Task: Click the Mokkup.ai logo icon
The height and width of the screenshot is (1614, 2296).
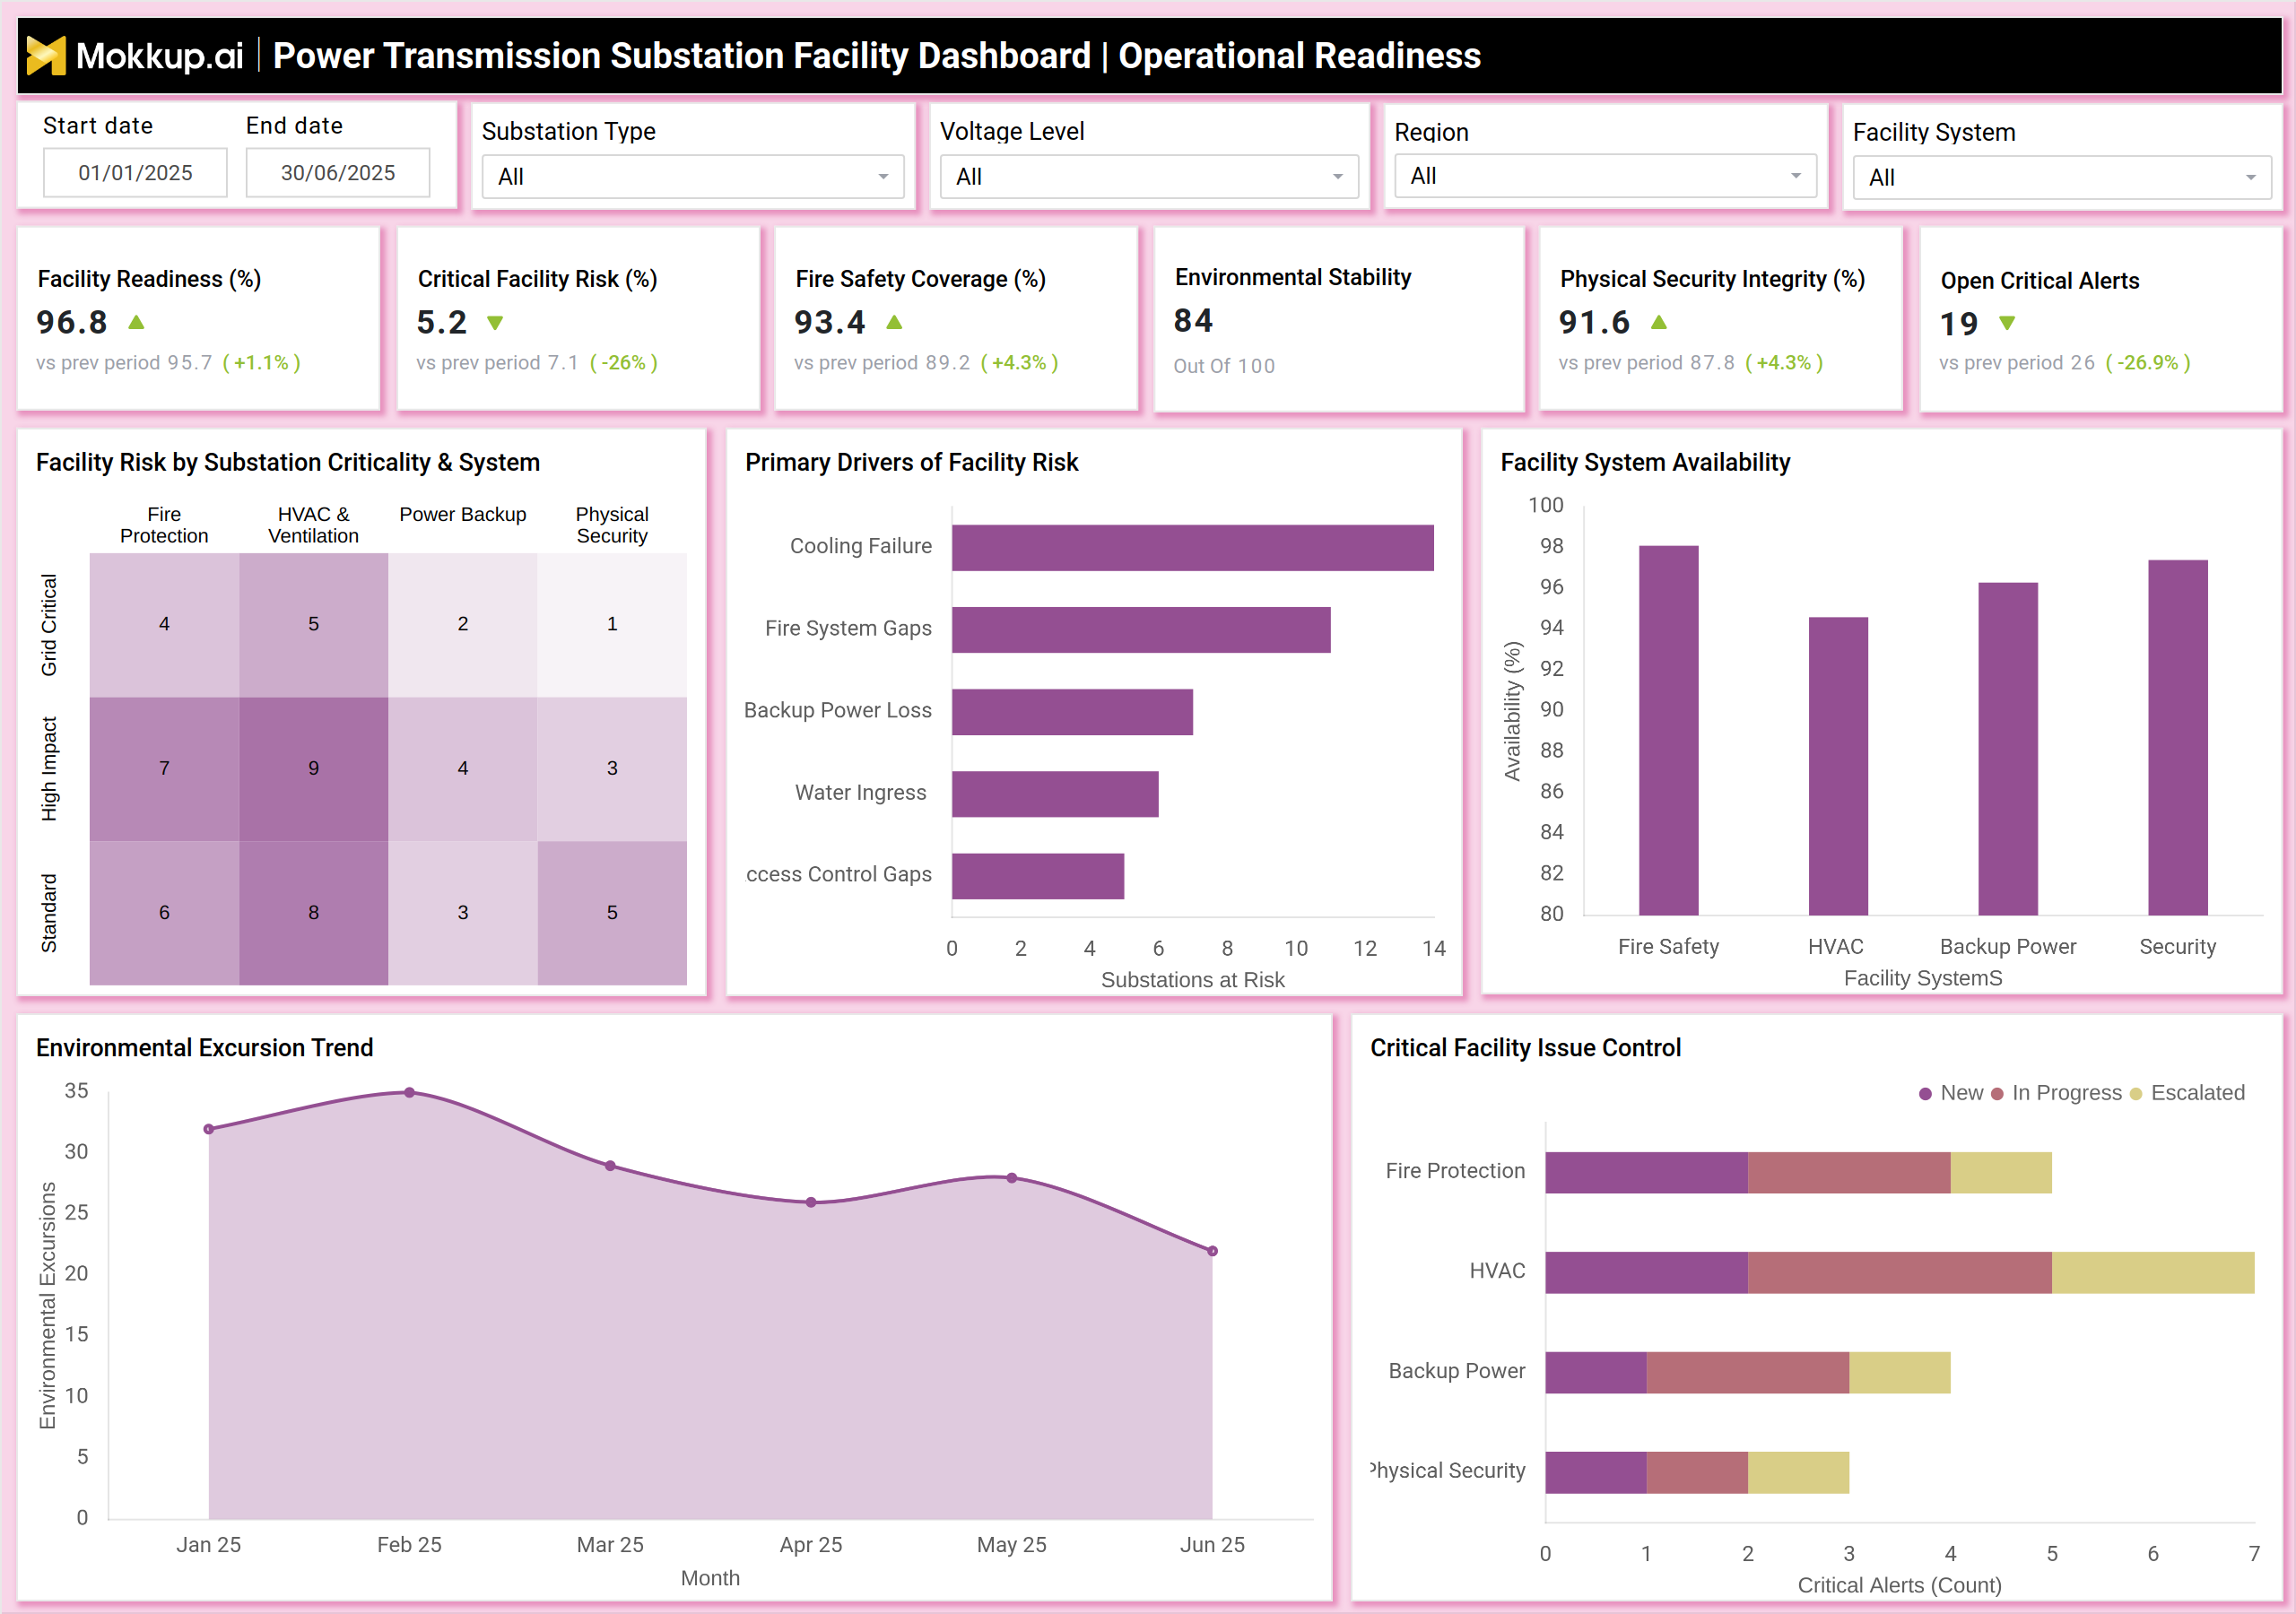Action: 46,55
